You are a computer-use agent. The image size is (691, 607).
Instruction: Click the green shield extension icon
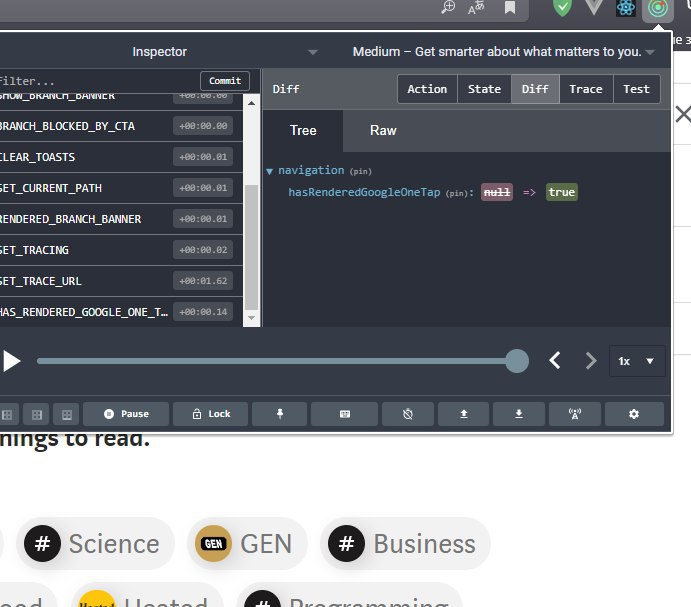pyautogui.click(x=562, y=7)
